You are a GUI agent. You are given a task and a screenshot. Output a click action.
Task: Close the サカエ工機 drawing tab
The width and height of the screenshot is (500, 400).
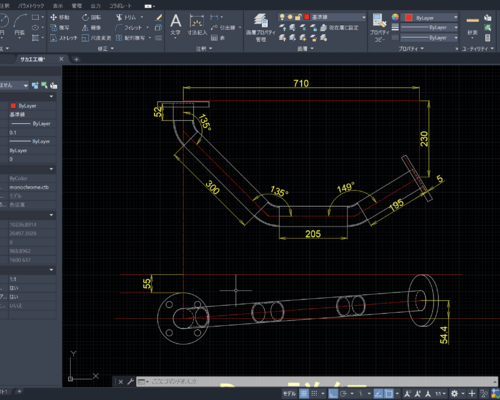[x=61, y=59]
